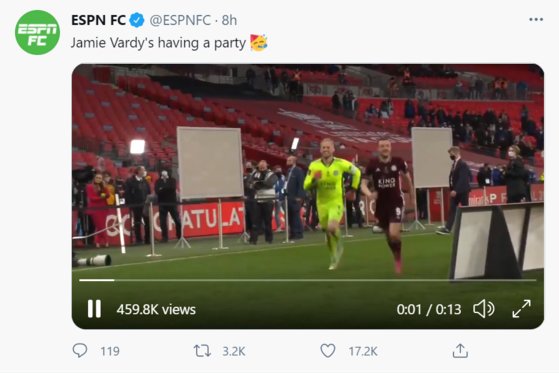This screenshot has width=559, height=373.
Task: Open the ESPN FC profile avatar
Action: coord(37,32)
